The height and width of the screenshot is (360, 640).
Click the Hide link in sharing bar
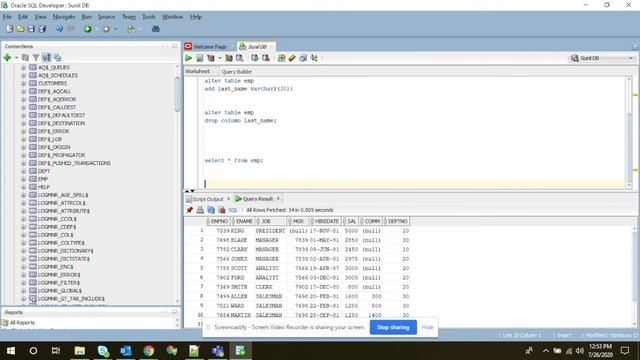click(x=427, y=327)
